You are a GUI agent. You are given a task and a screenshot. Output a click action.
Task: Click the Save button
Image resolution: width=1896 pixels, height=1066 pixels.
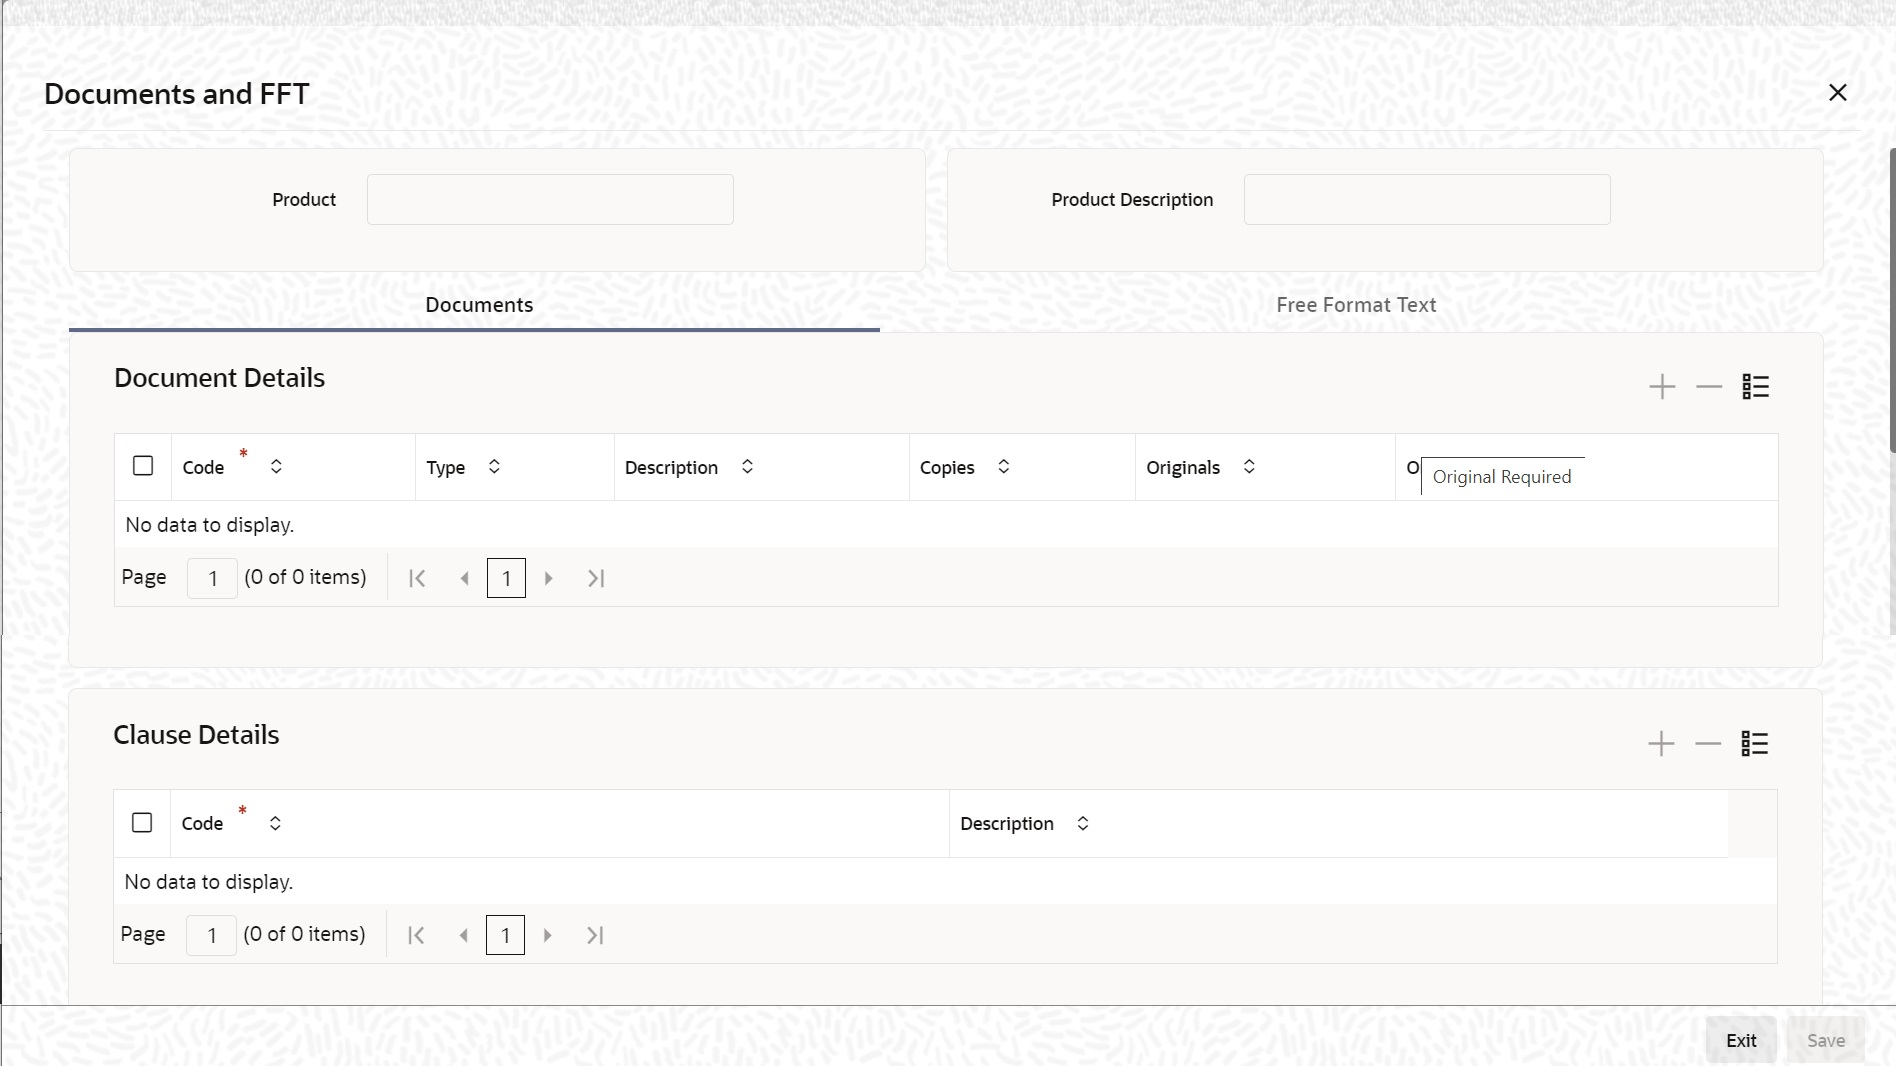coord(1826,1040)
